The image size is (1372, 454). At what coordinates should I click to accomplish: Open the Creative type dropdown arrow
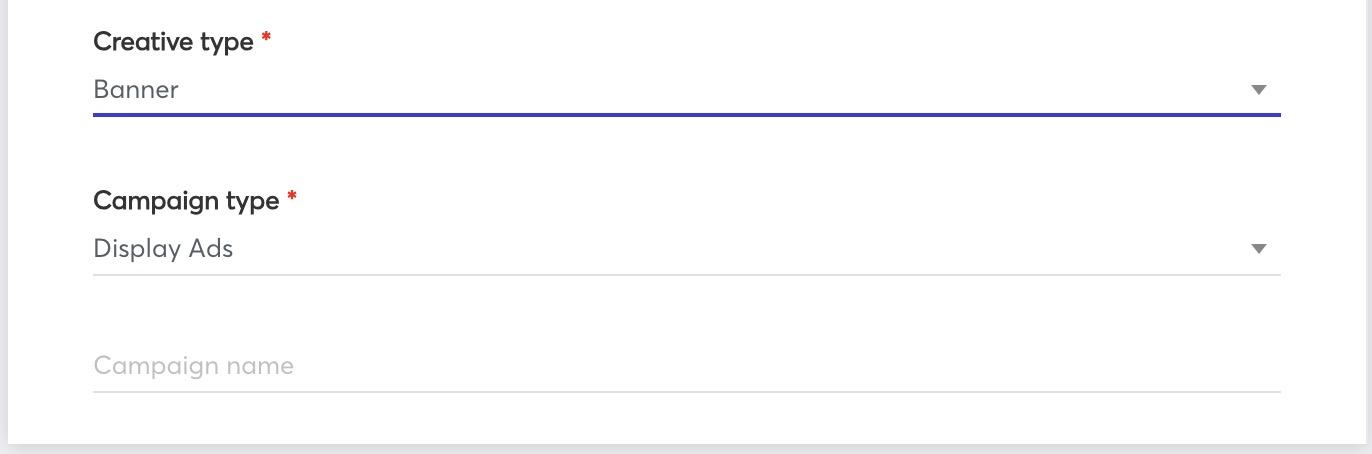[1259, 90]
